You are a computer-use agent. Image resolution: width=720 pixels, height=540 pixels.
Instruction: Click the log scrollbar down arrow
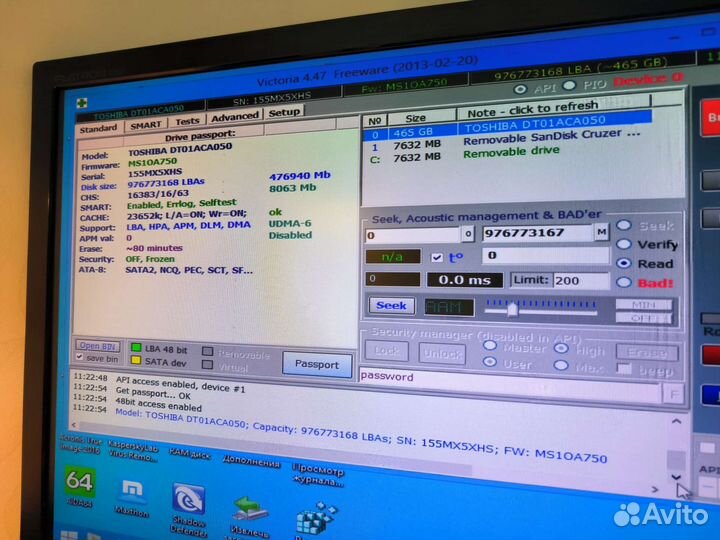[x=676, y=478]
